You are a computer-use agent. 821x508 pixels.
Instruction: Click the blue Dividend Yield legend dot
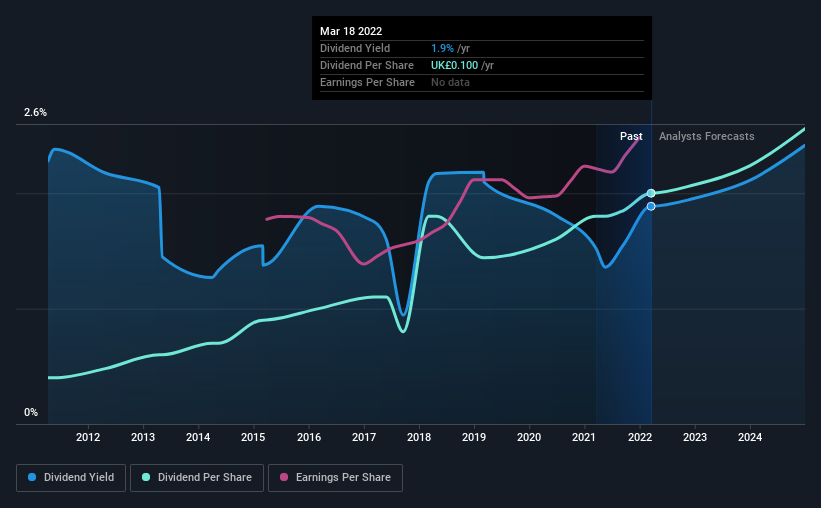click(32, 477)
